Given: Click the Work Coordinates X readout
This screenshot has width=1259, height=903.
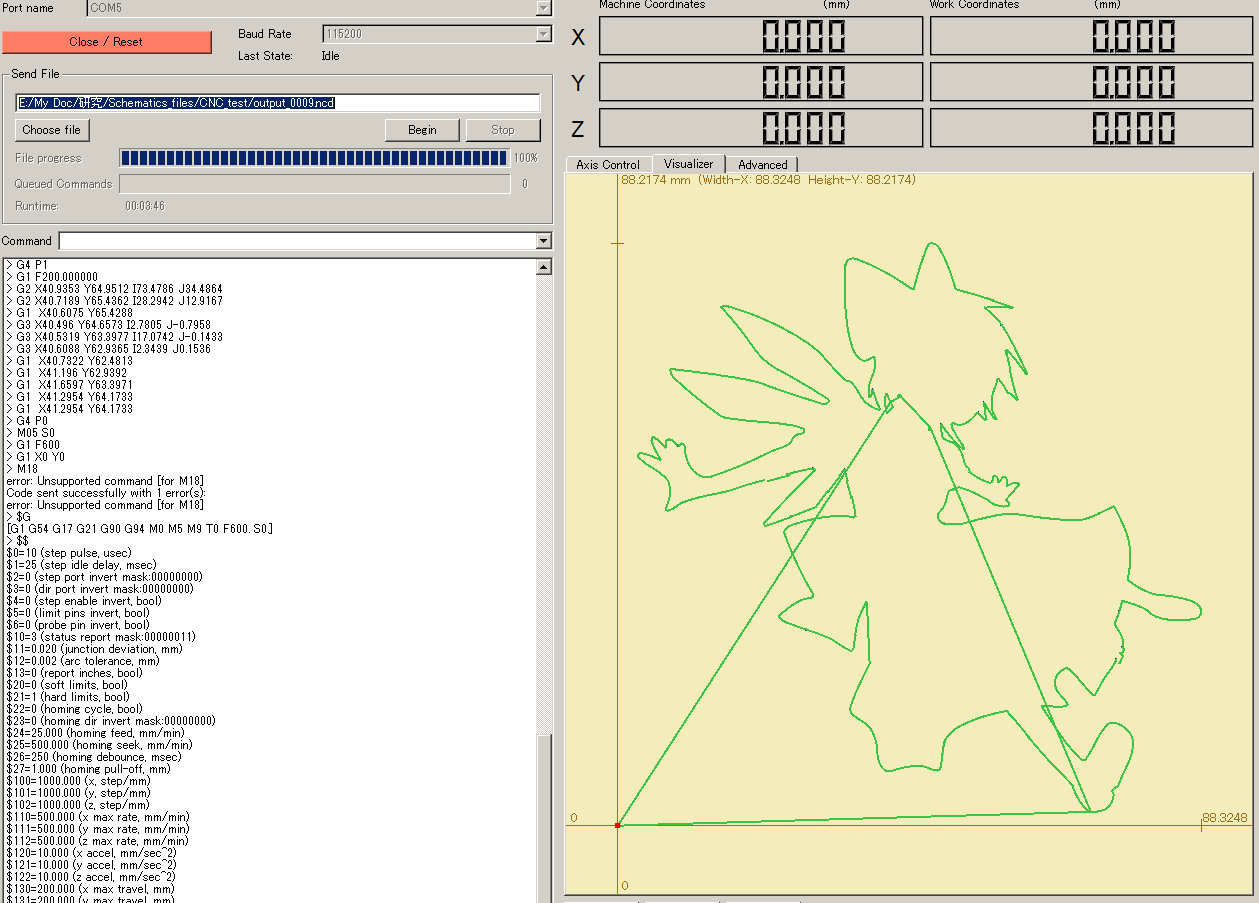Looking at the screenshot, I should click(x=1091, y=36).
